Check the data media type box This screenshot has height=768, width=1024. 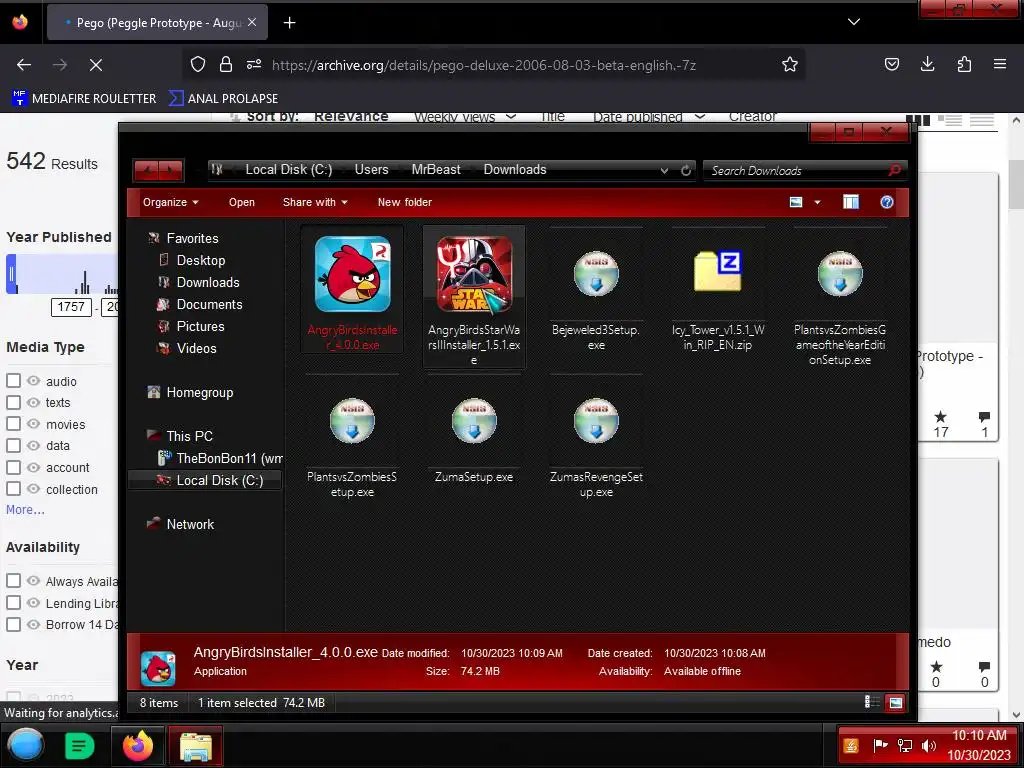[13, 445]
